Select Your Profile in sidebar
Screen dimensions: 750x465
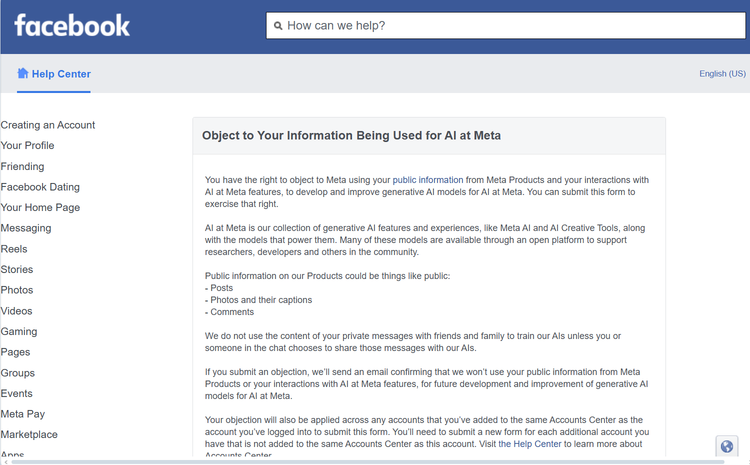pos(27,145)
